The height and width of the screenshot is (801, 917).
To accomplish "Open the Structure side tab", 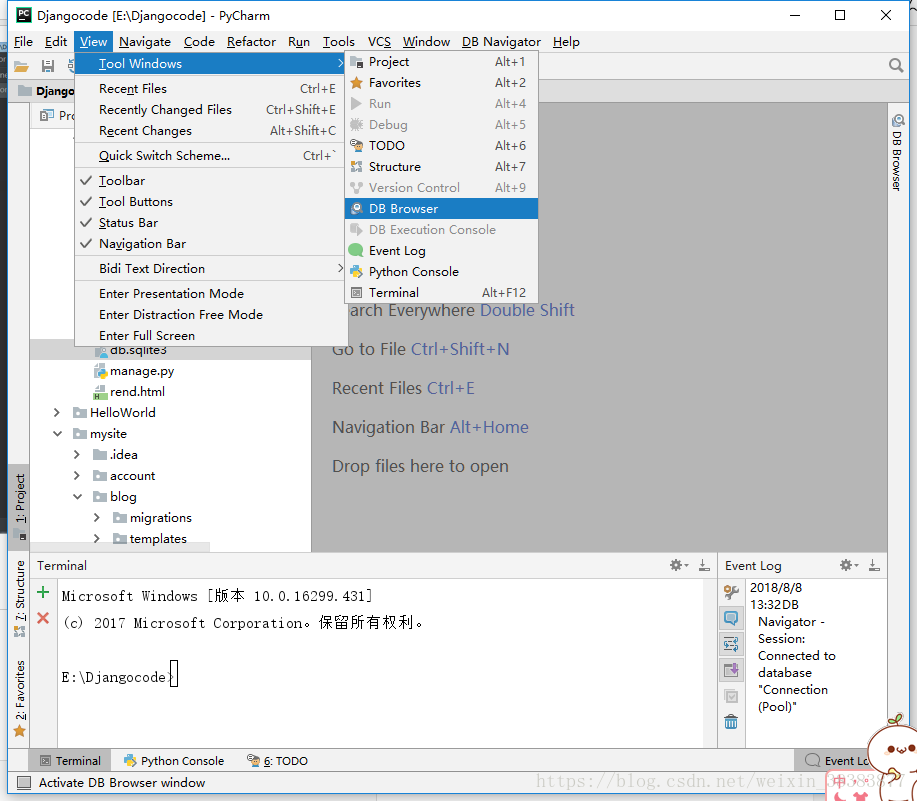I will (x=20, y=599).
